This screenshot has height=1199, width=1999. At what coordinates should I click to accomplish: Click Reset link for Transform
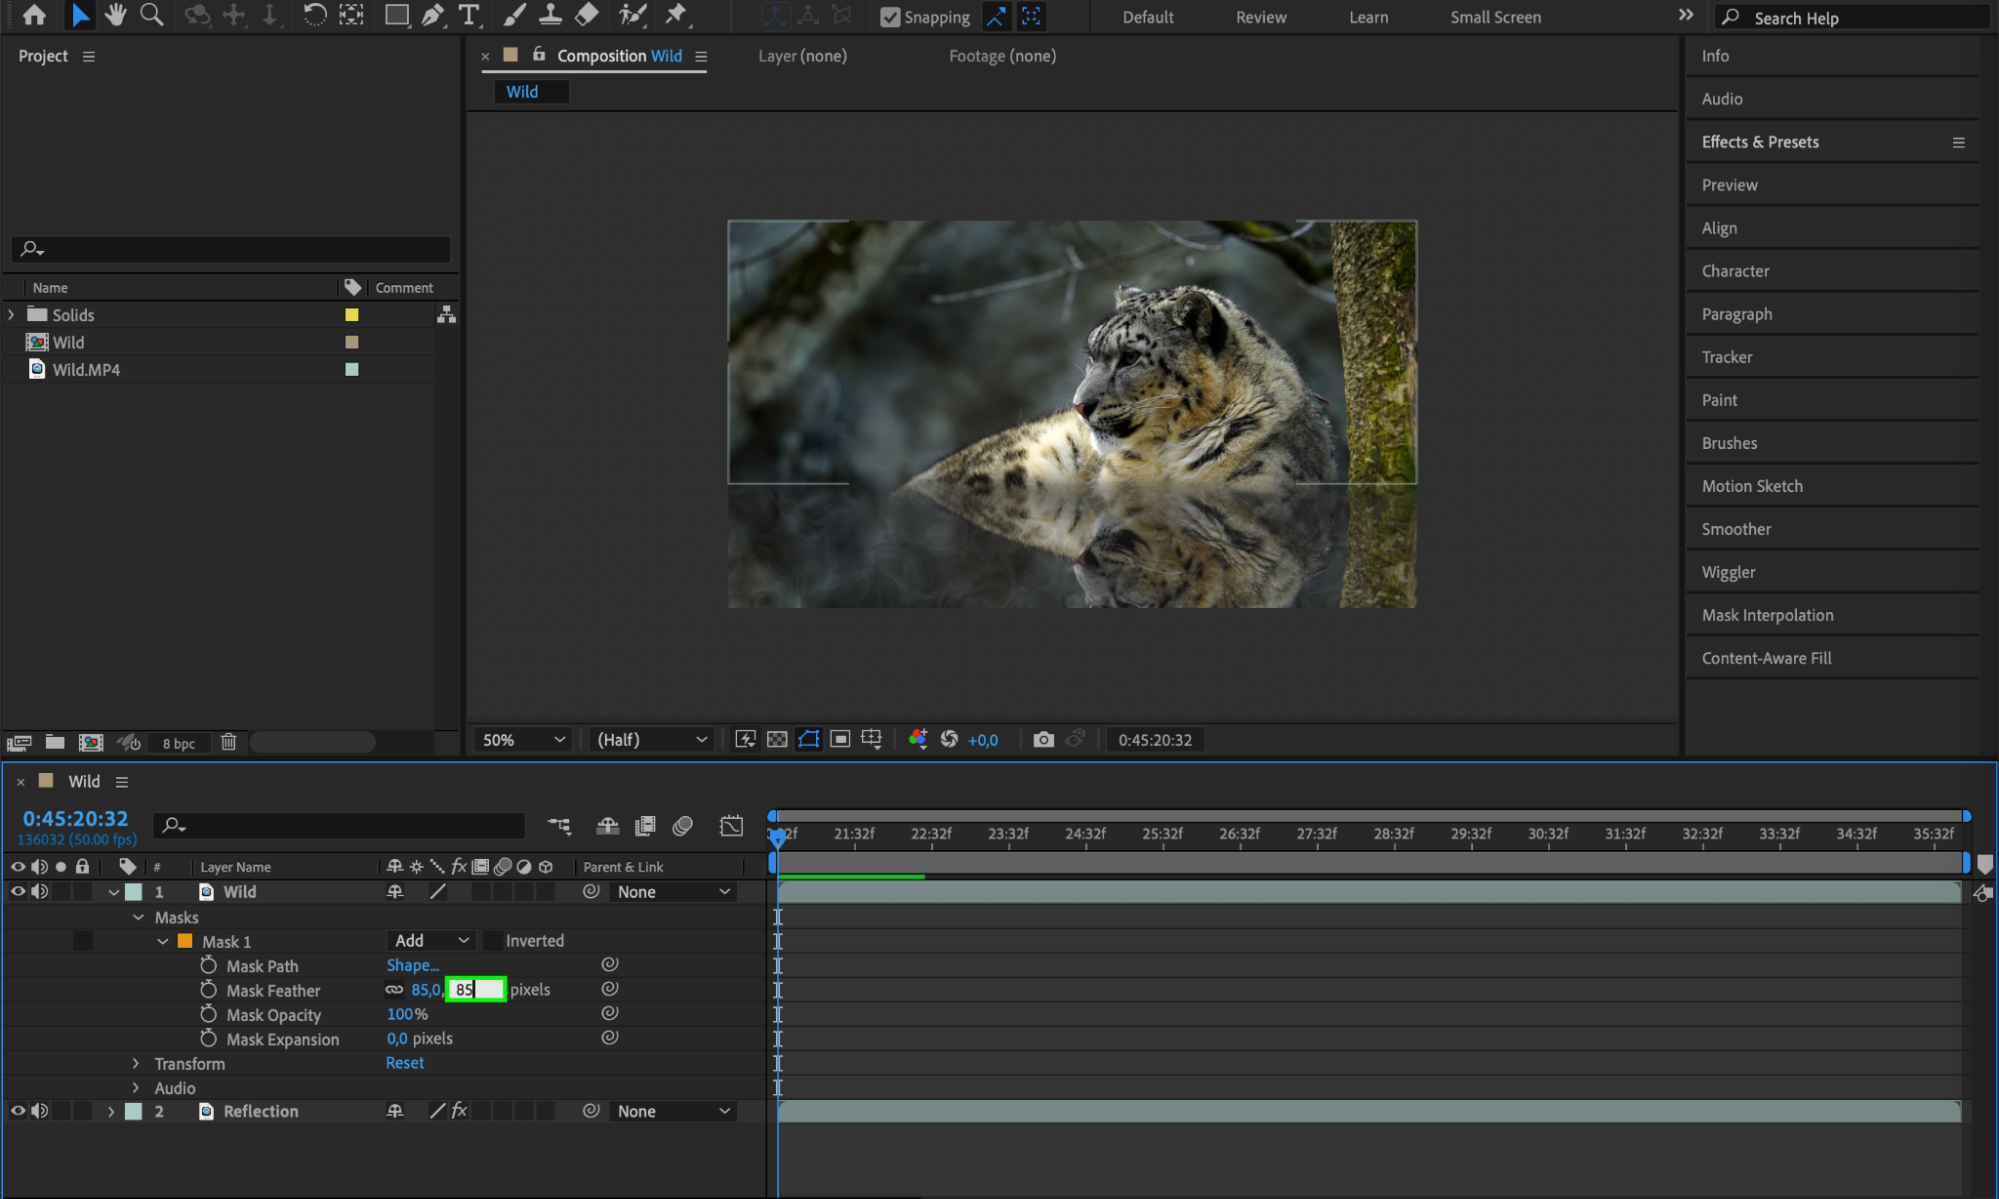pyautogui.click(x=405, y=1063)
